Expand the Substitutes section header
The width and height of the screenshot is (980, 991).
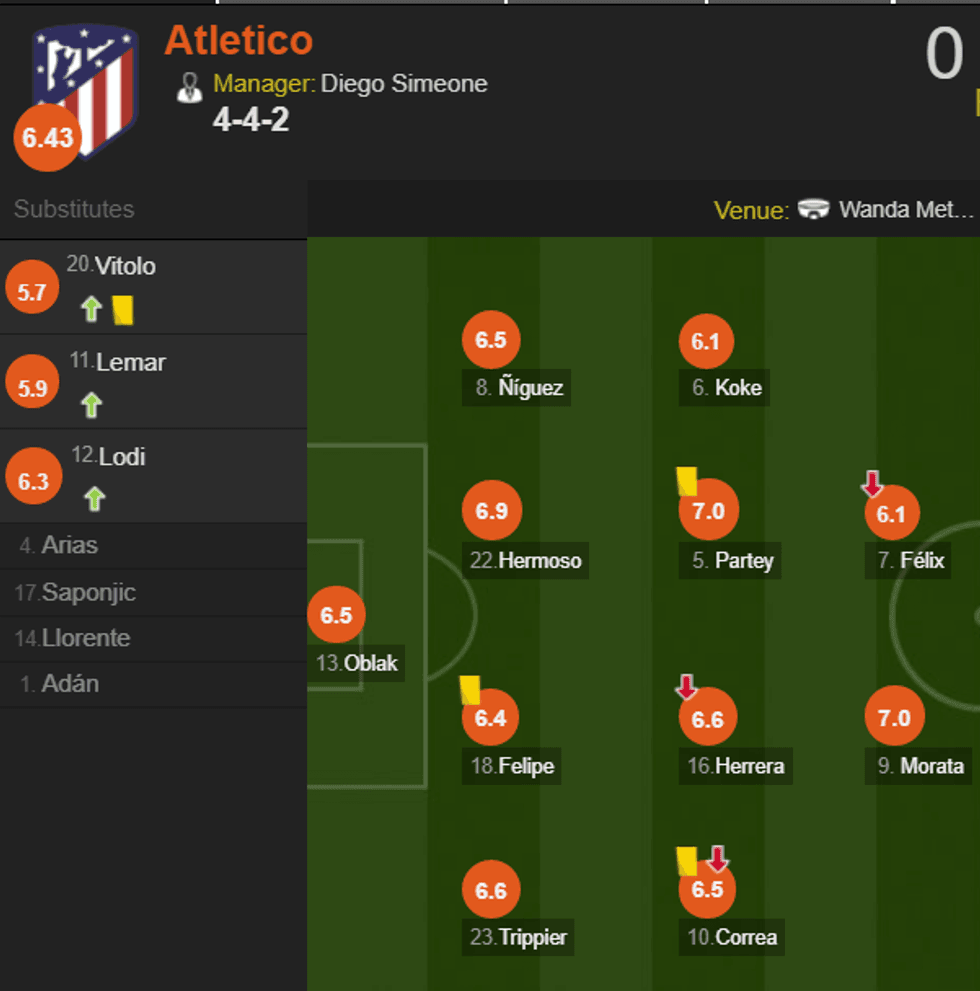(x=74, y=209)
